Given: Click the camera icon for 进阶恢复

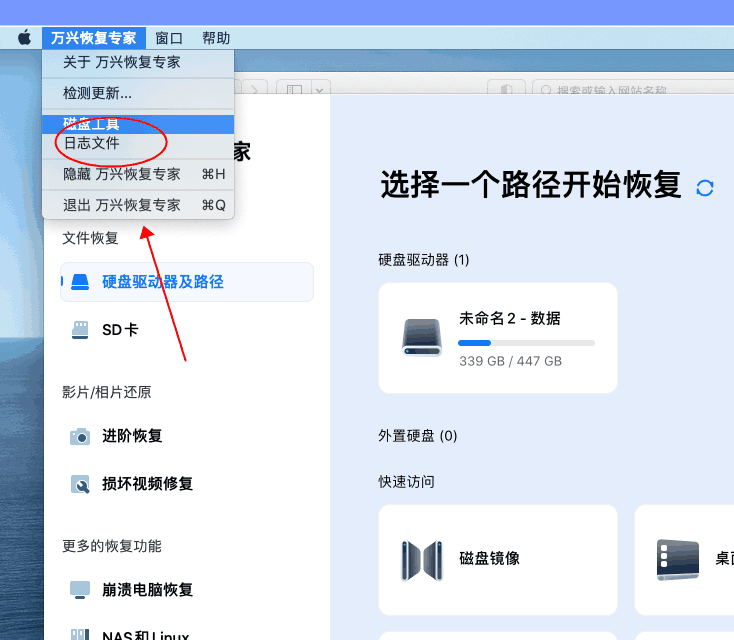Looking at the screenshot, I should coord(80,436).
